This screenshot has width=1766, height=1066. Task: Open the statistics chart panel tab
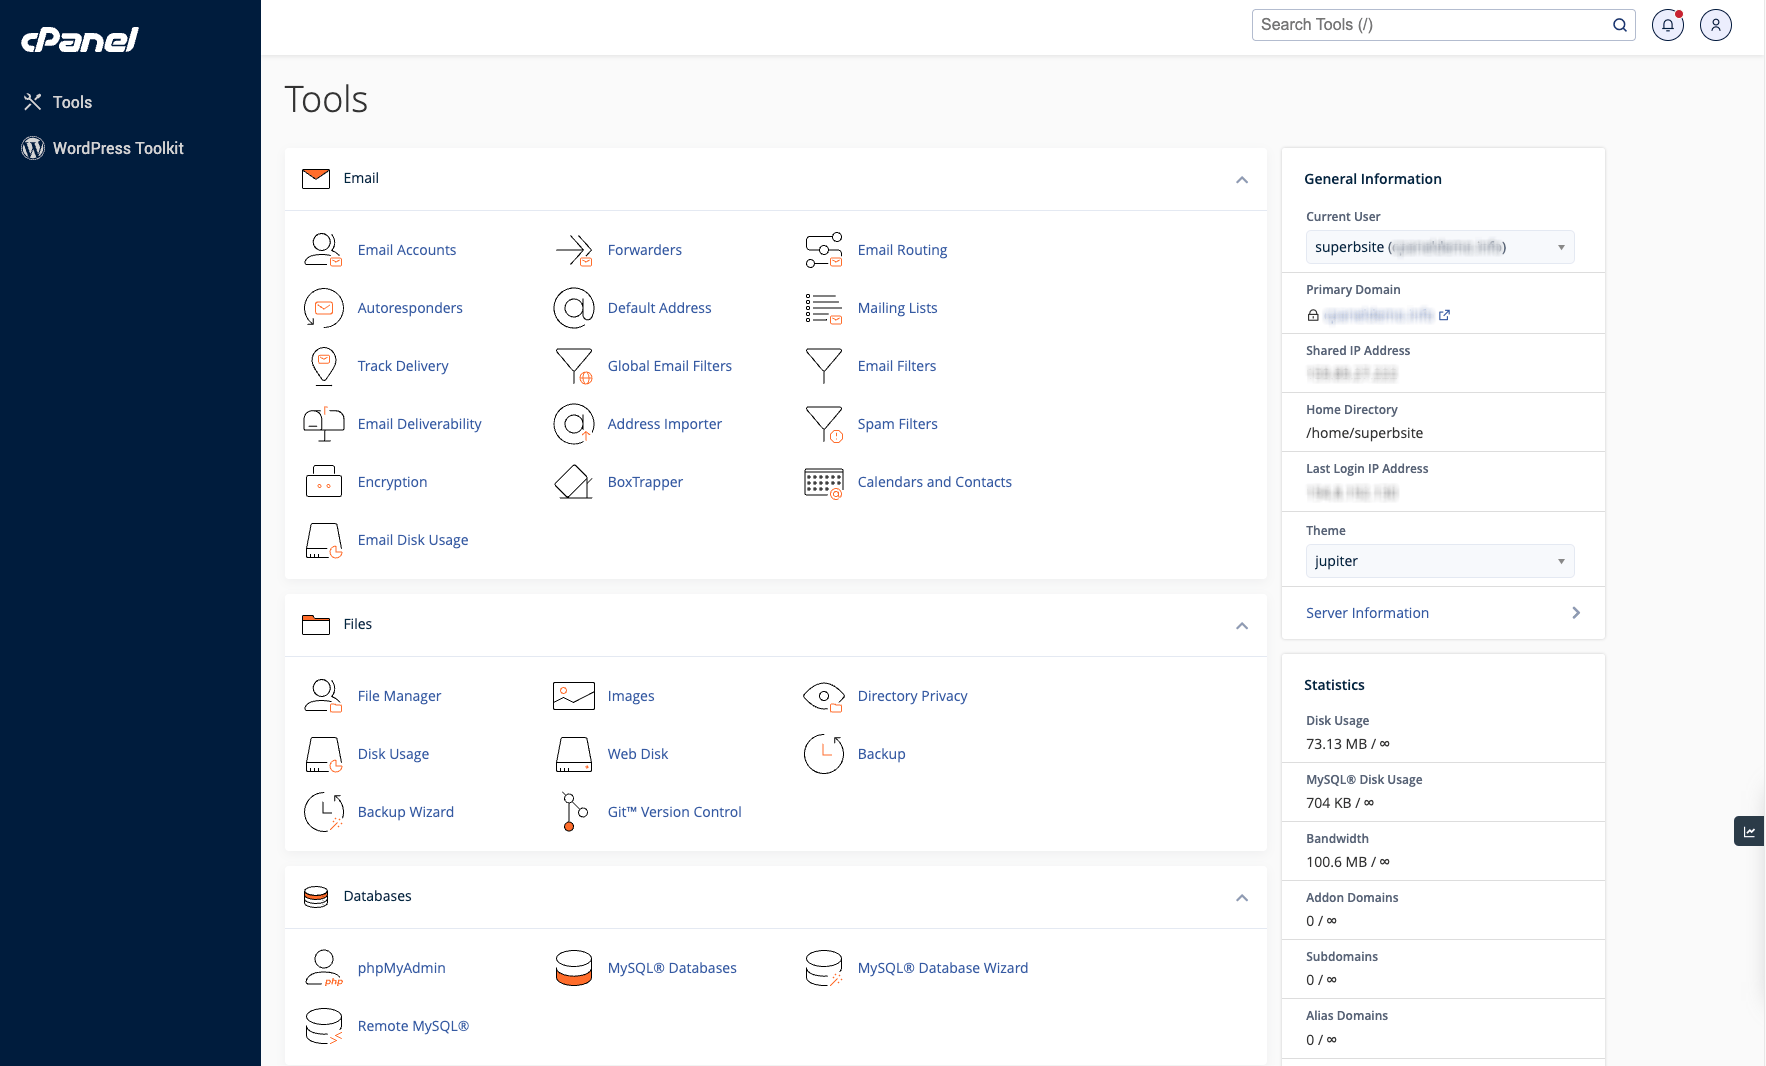coord(1749,831)
